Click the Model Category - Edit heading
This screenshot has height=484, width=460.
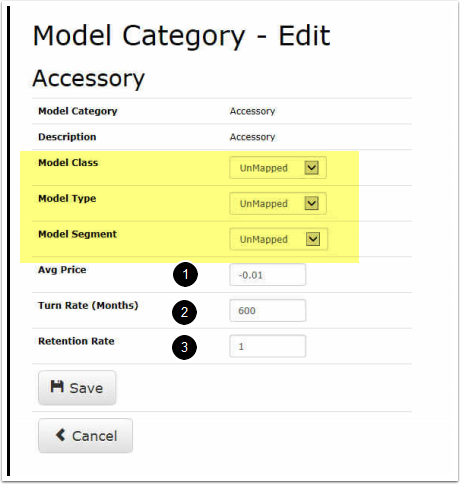181,36
